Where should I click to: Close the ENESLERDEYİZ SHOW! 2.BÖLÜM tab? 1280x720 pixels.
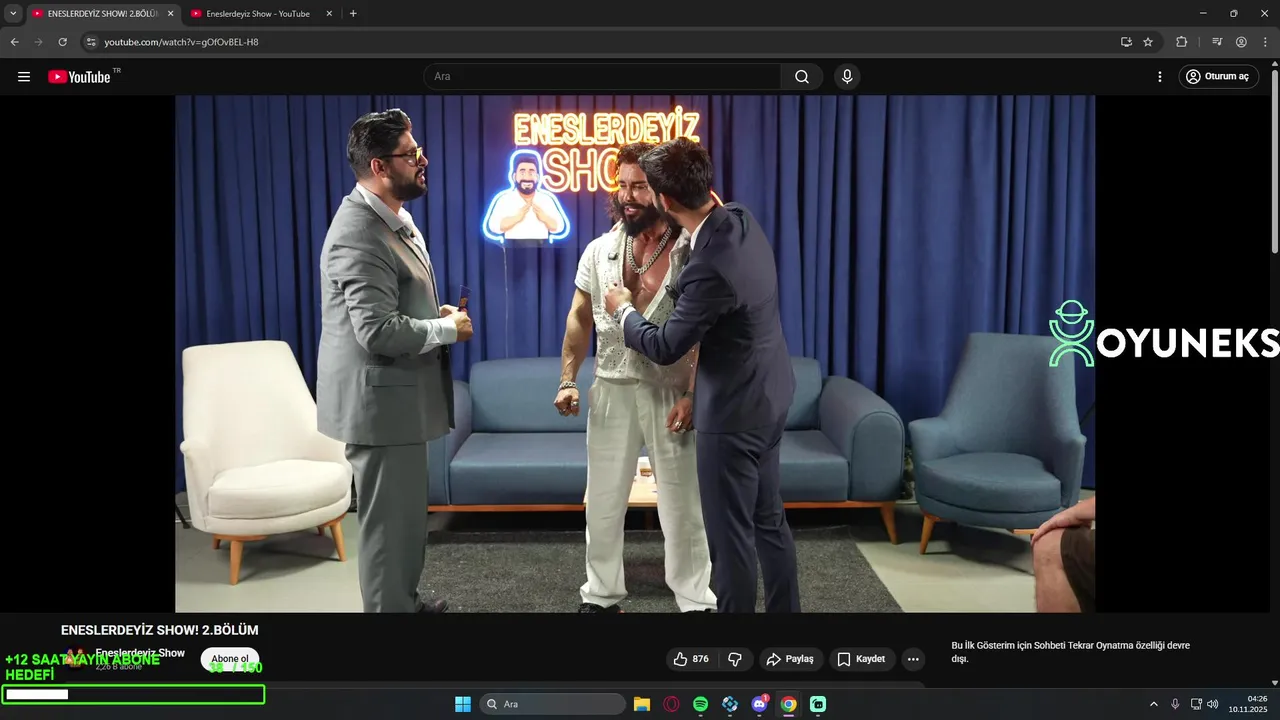pyautogui.click(x=170, y=14)
